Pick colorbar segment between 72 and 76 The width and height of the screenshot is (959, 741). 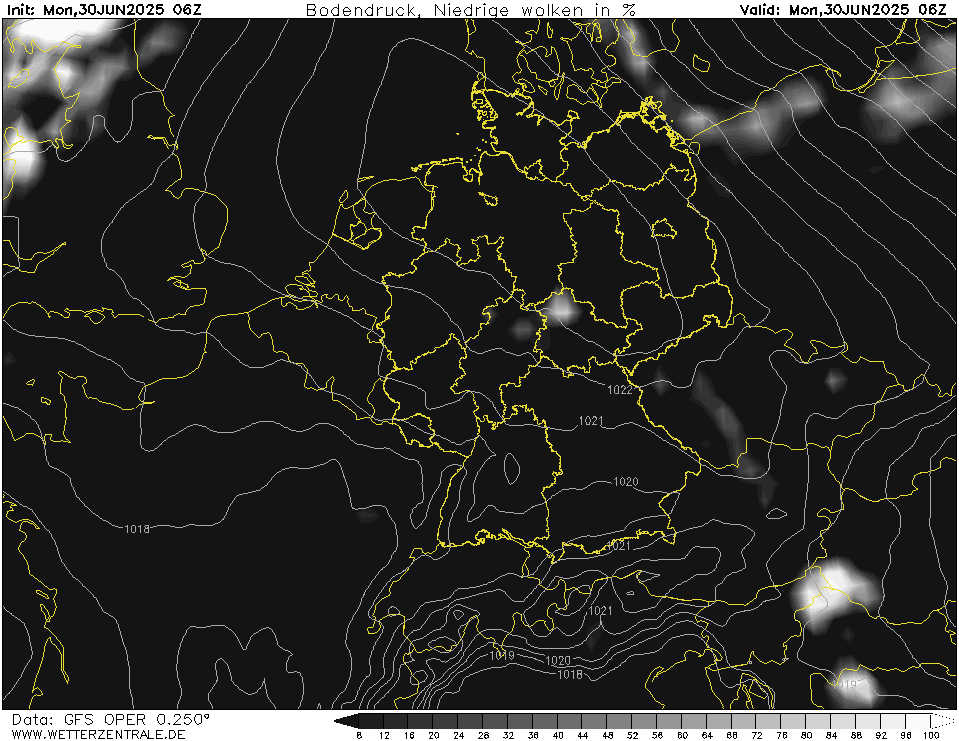(x=769, y=721)
